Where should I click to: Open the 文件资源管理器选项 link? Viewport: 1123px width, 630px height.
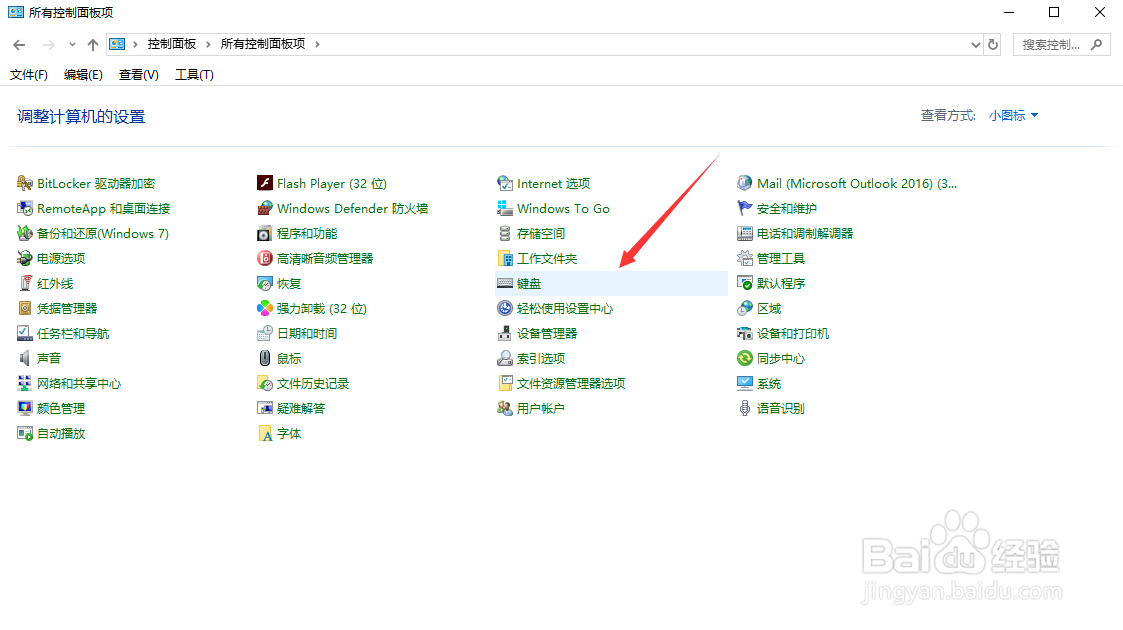(571, 384)
